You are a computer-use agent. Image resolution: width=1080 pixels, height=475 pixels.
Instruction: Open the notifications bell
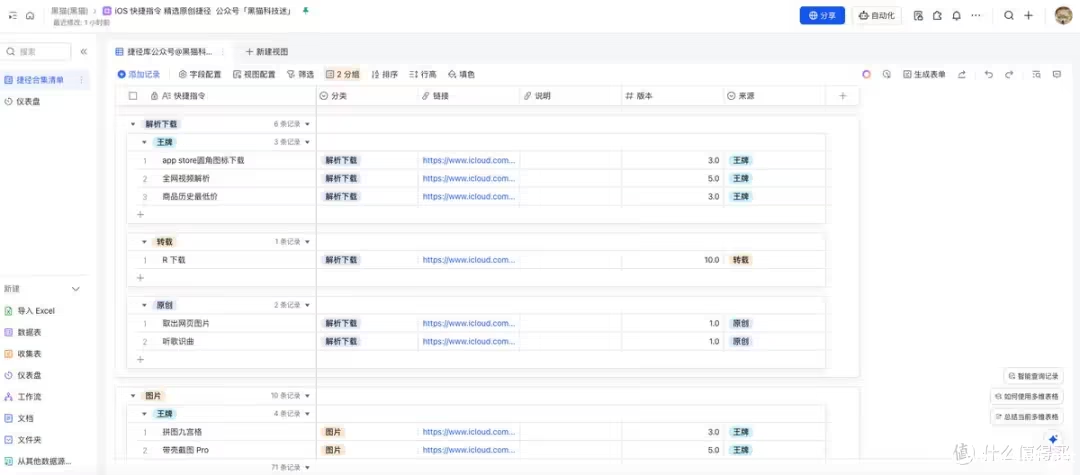point(956,16)
